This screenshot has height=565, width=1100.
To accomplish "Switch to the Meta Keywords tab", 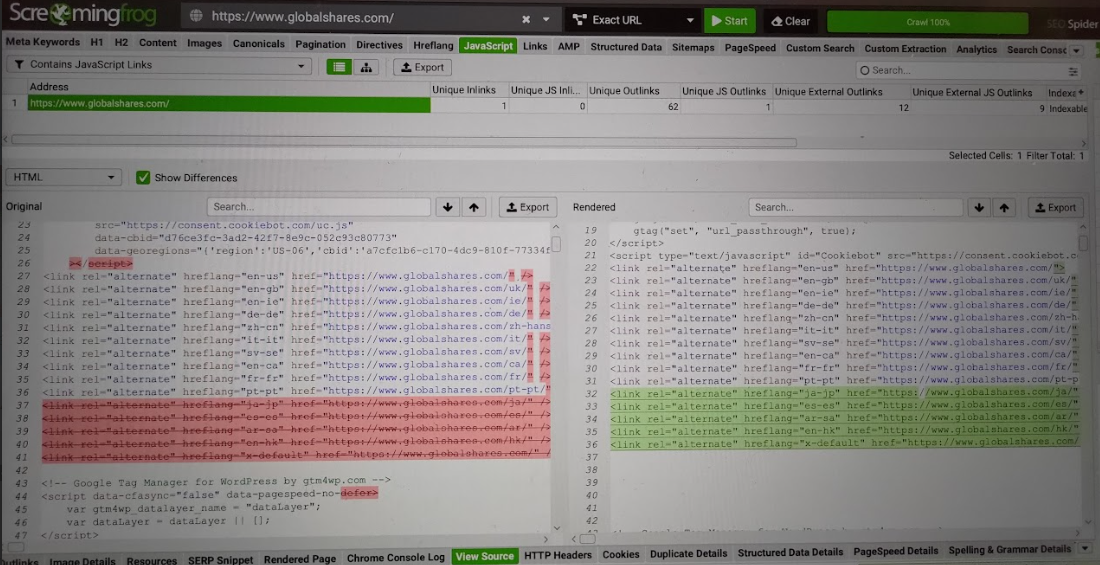I will [43, 42].
